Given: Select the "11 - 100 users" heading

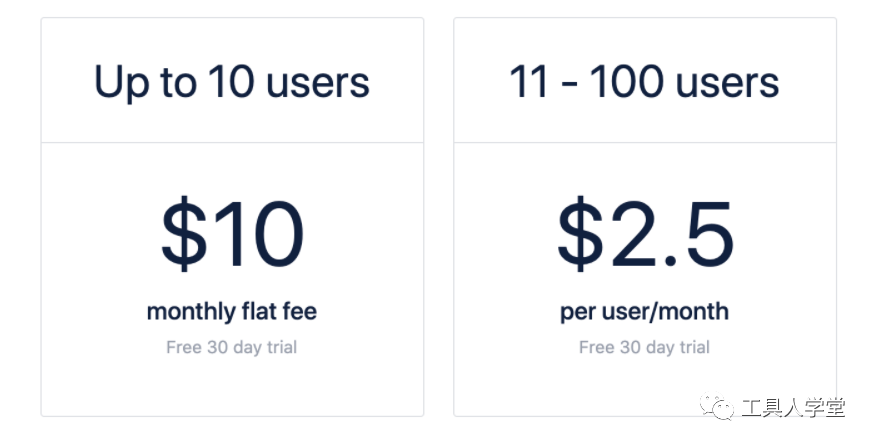Looking at the screenshot, I should pyautogui.click(x=644, y=81).
